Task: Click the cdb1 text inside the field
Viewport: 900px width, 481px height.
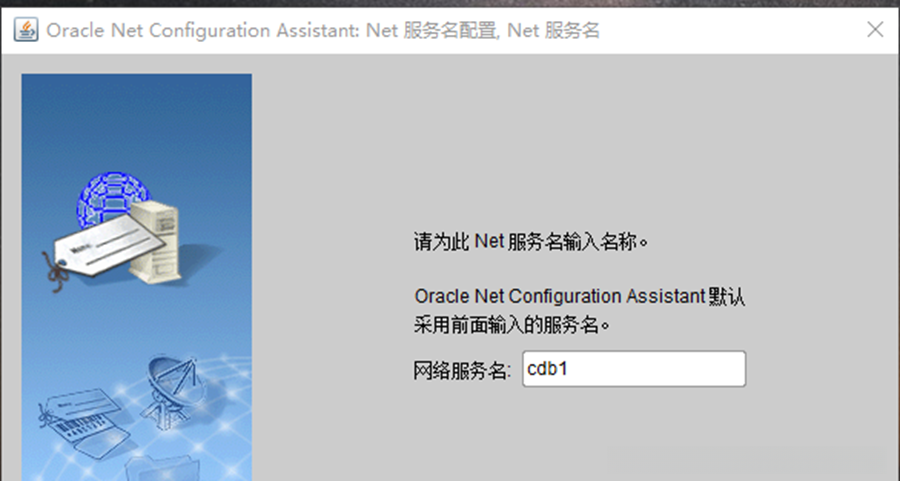Action: (548, 369)
